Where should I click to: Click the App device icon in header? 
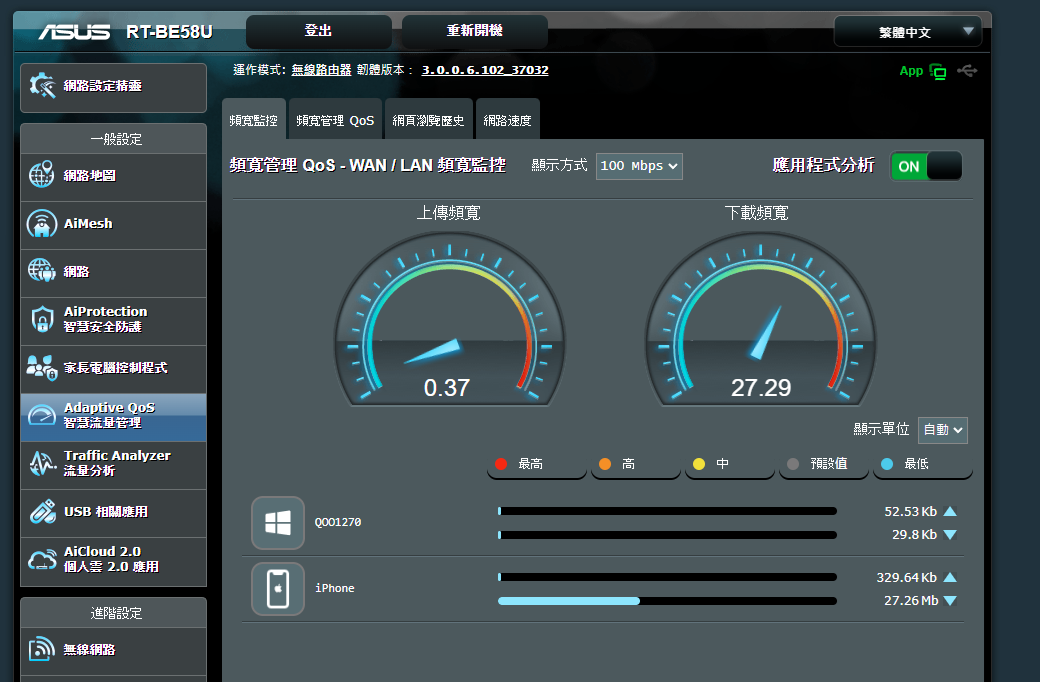tap(938, 71)
